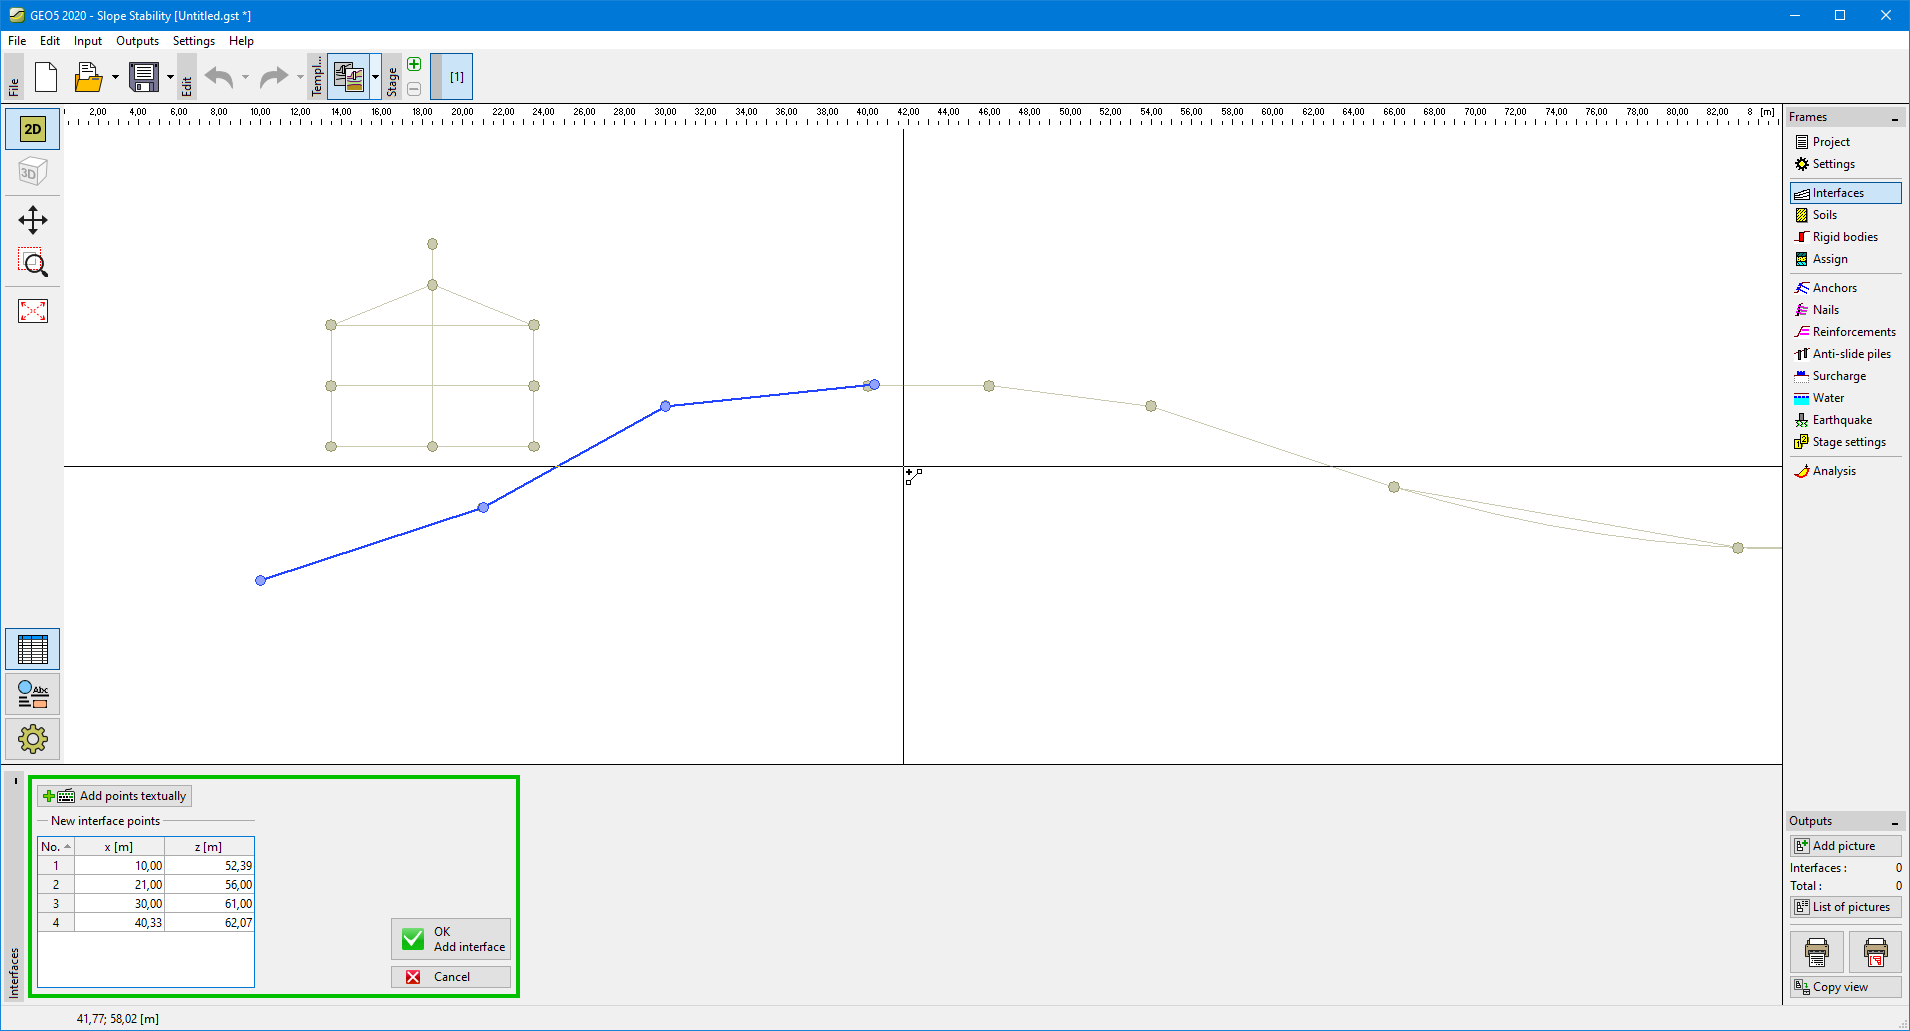Toggle the table view panel button
Screen dimensions: 1910x1031
click(32, 650)
